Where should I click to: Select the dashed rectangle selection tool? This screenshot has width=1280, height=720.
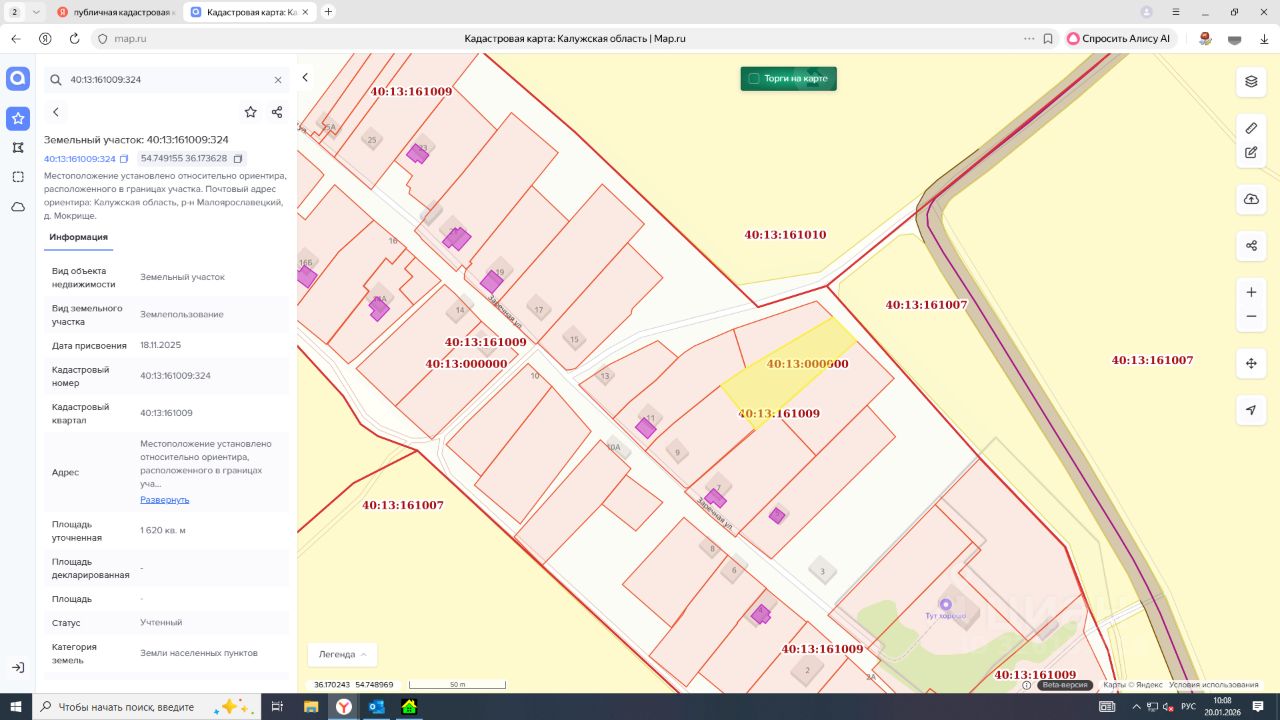[18, 177]
